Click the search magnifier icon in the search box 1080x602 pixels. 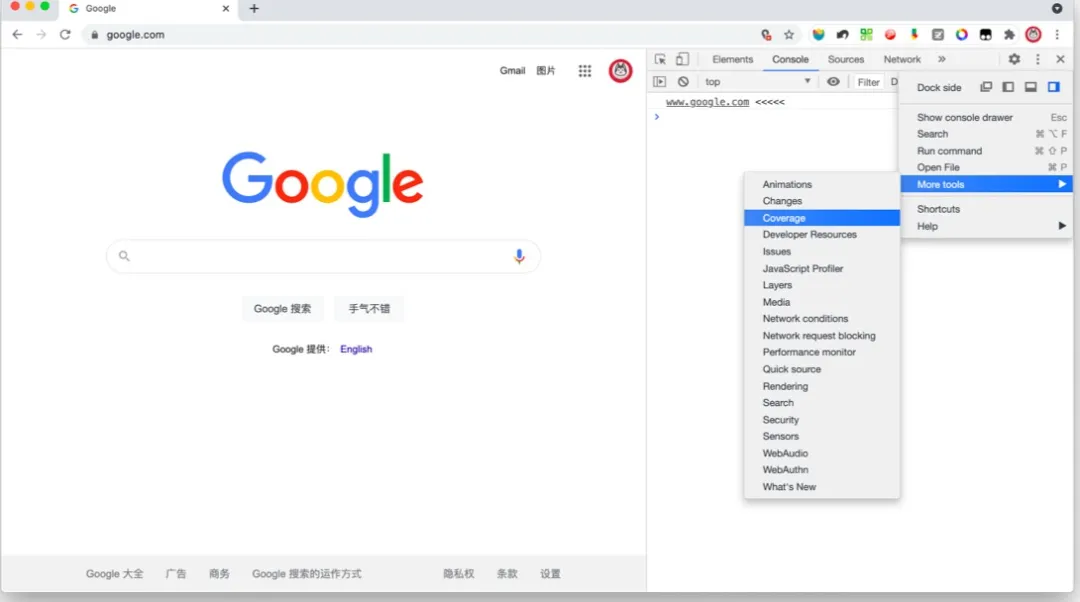(124, 256)
